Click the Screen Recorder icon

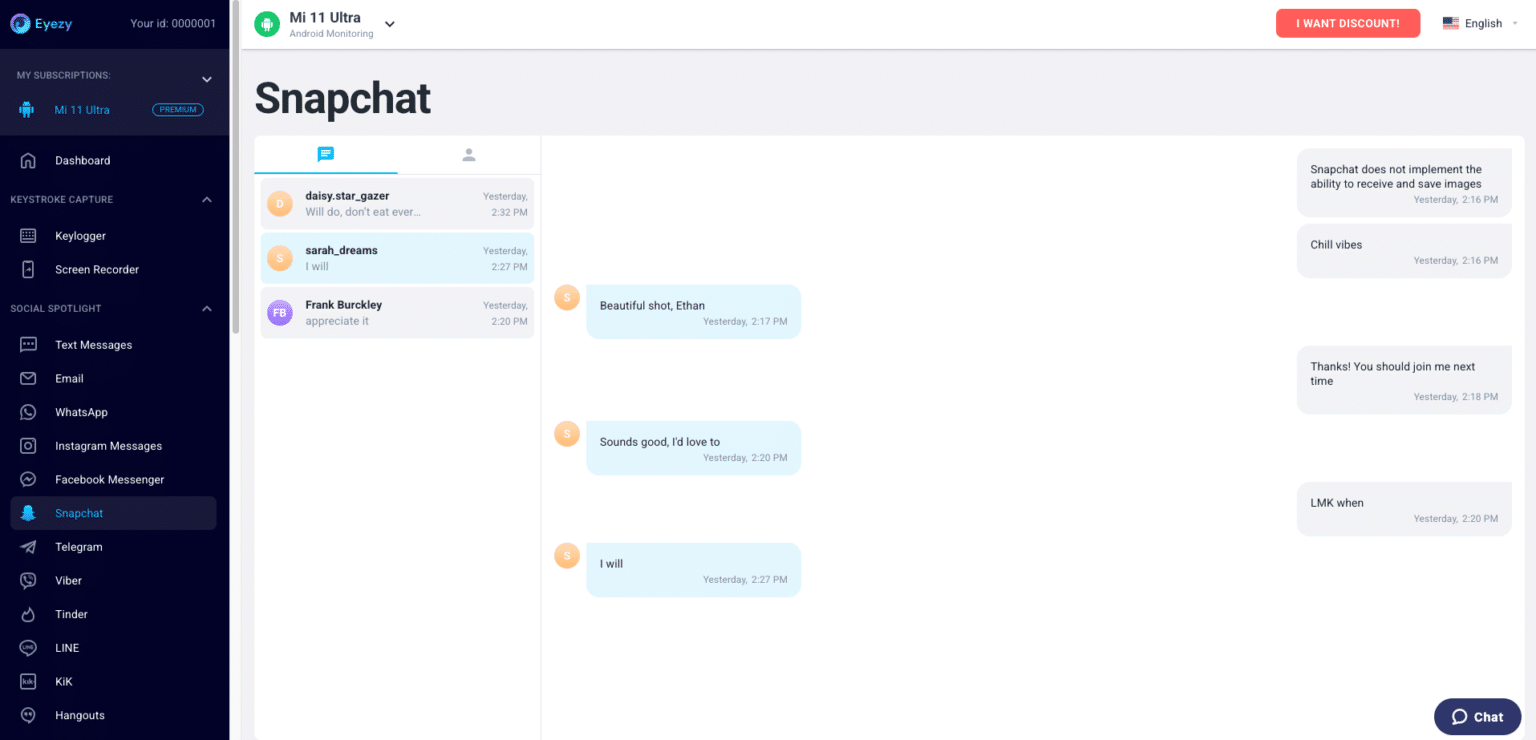click(28, 269)
